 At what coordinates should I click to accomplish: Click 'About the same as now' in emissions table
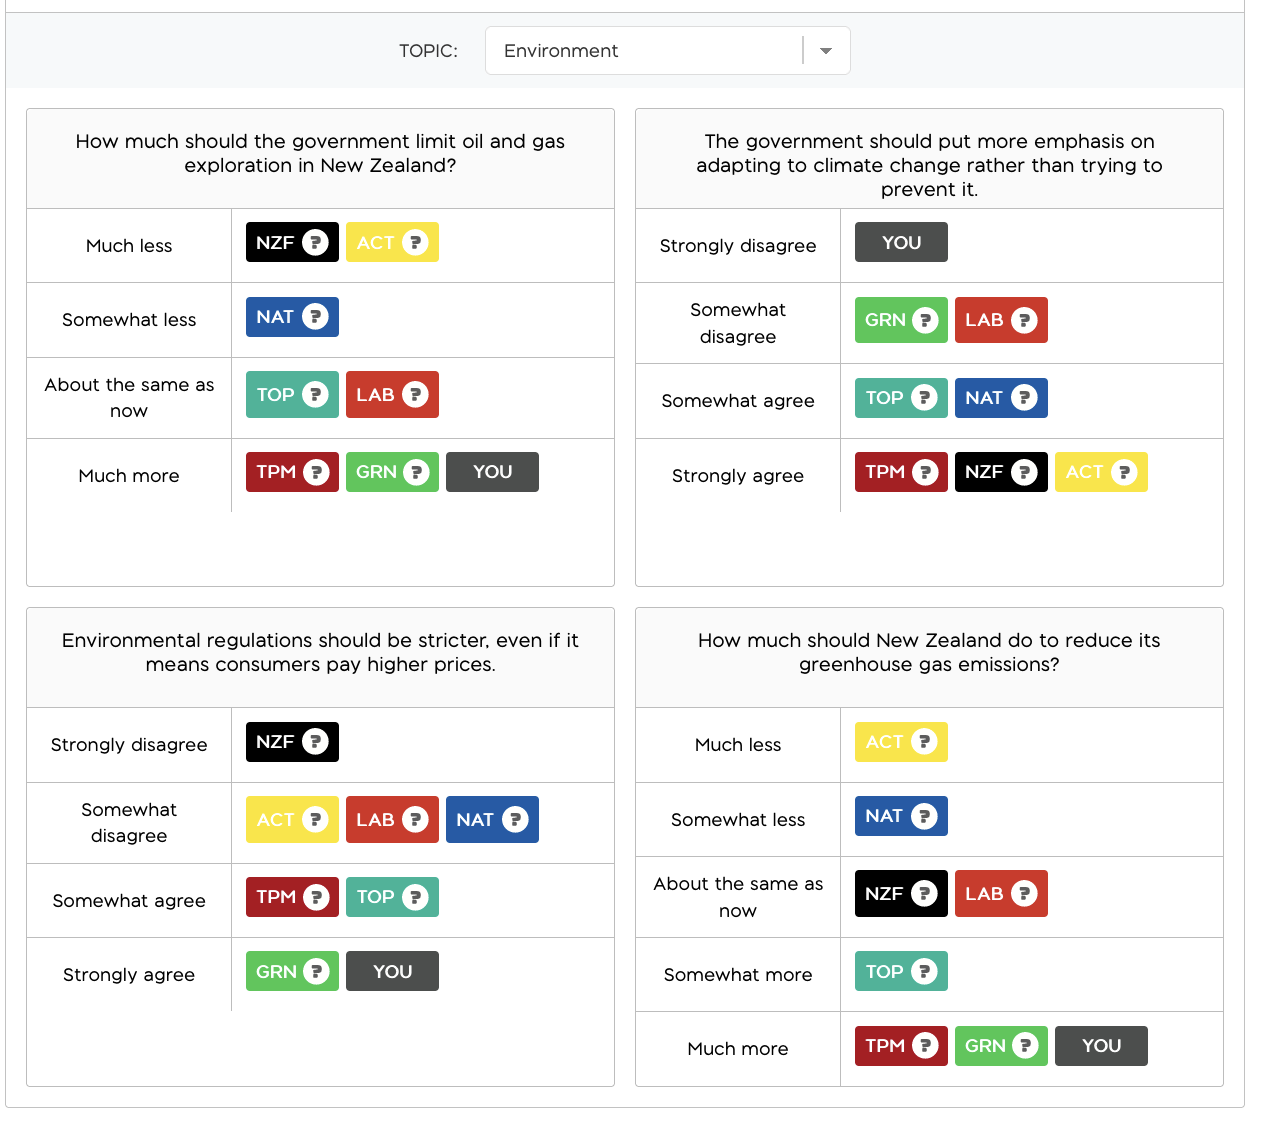738,897
